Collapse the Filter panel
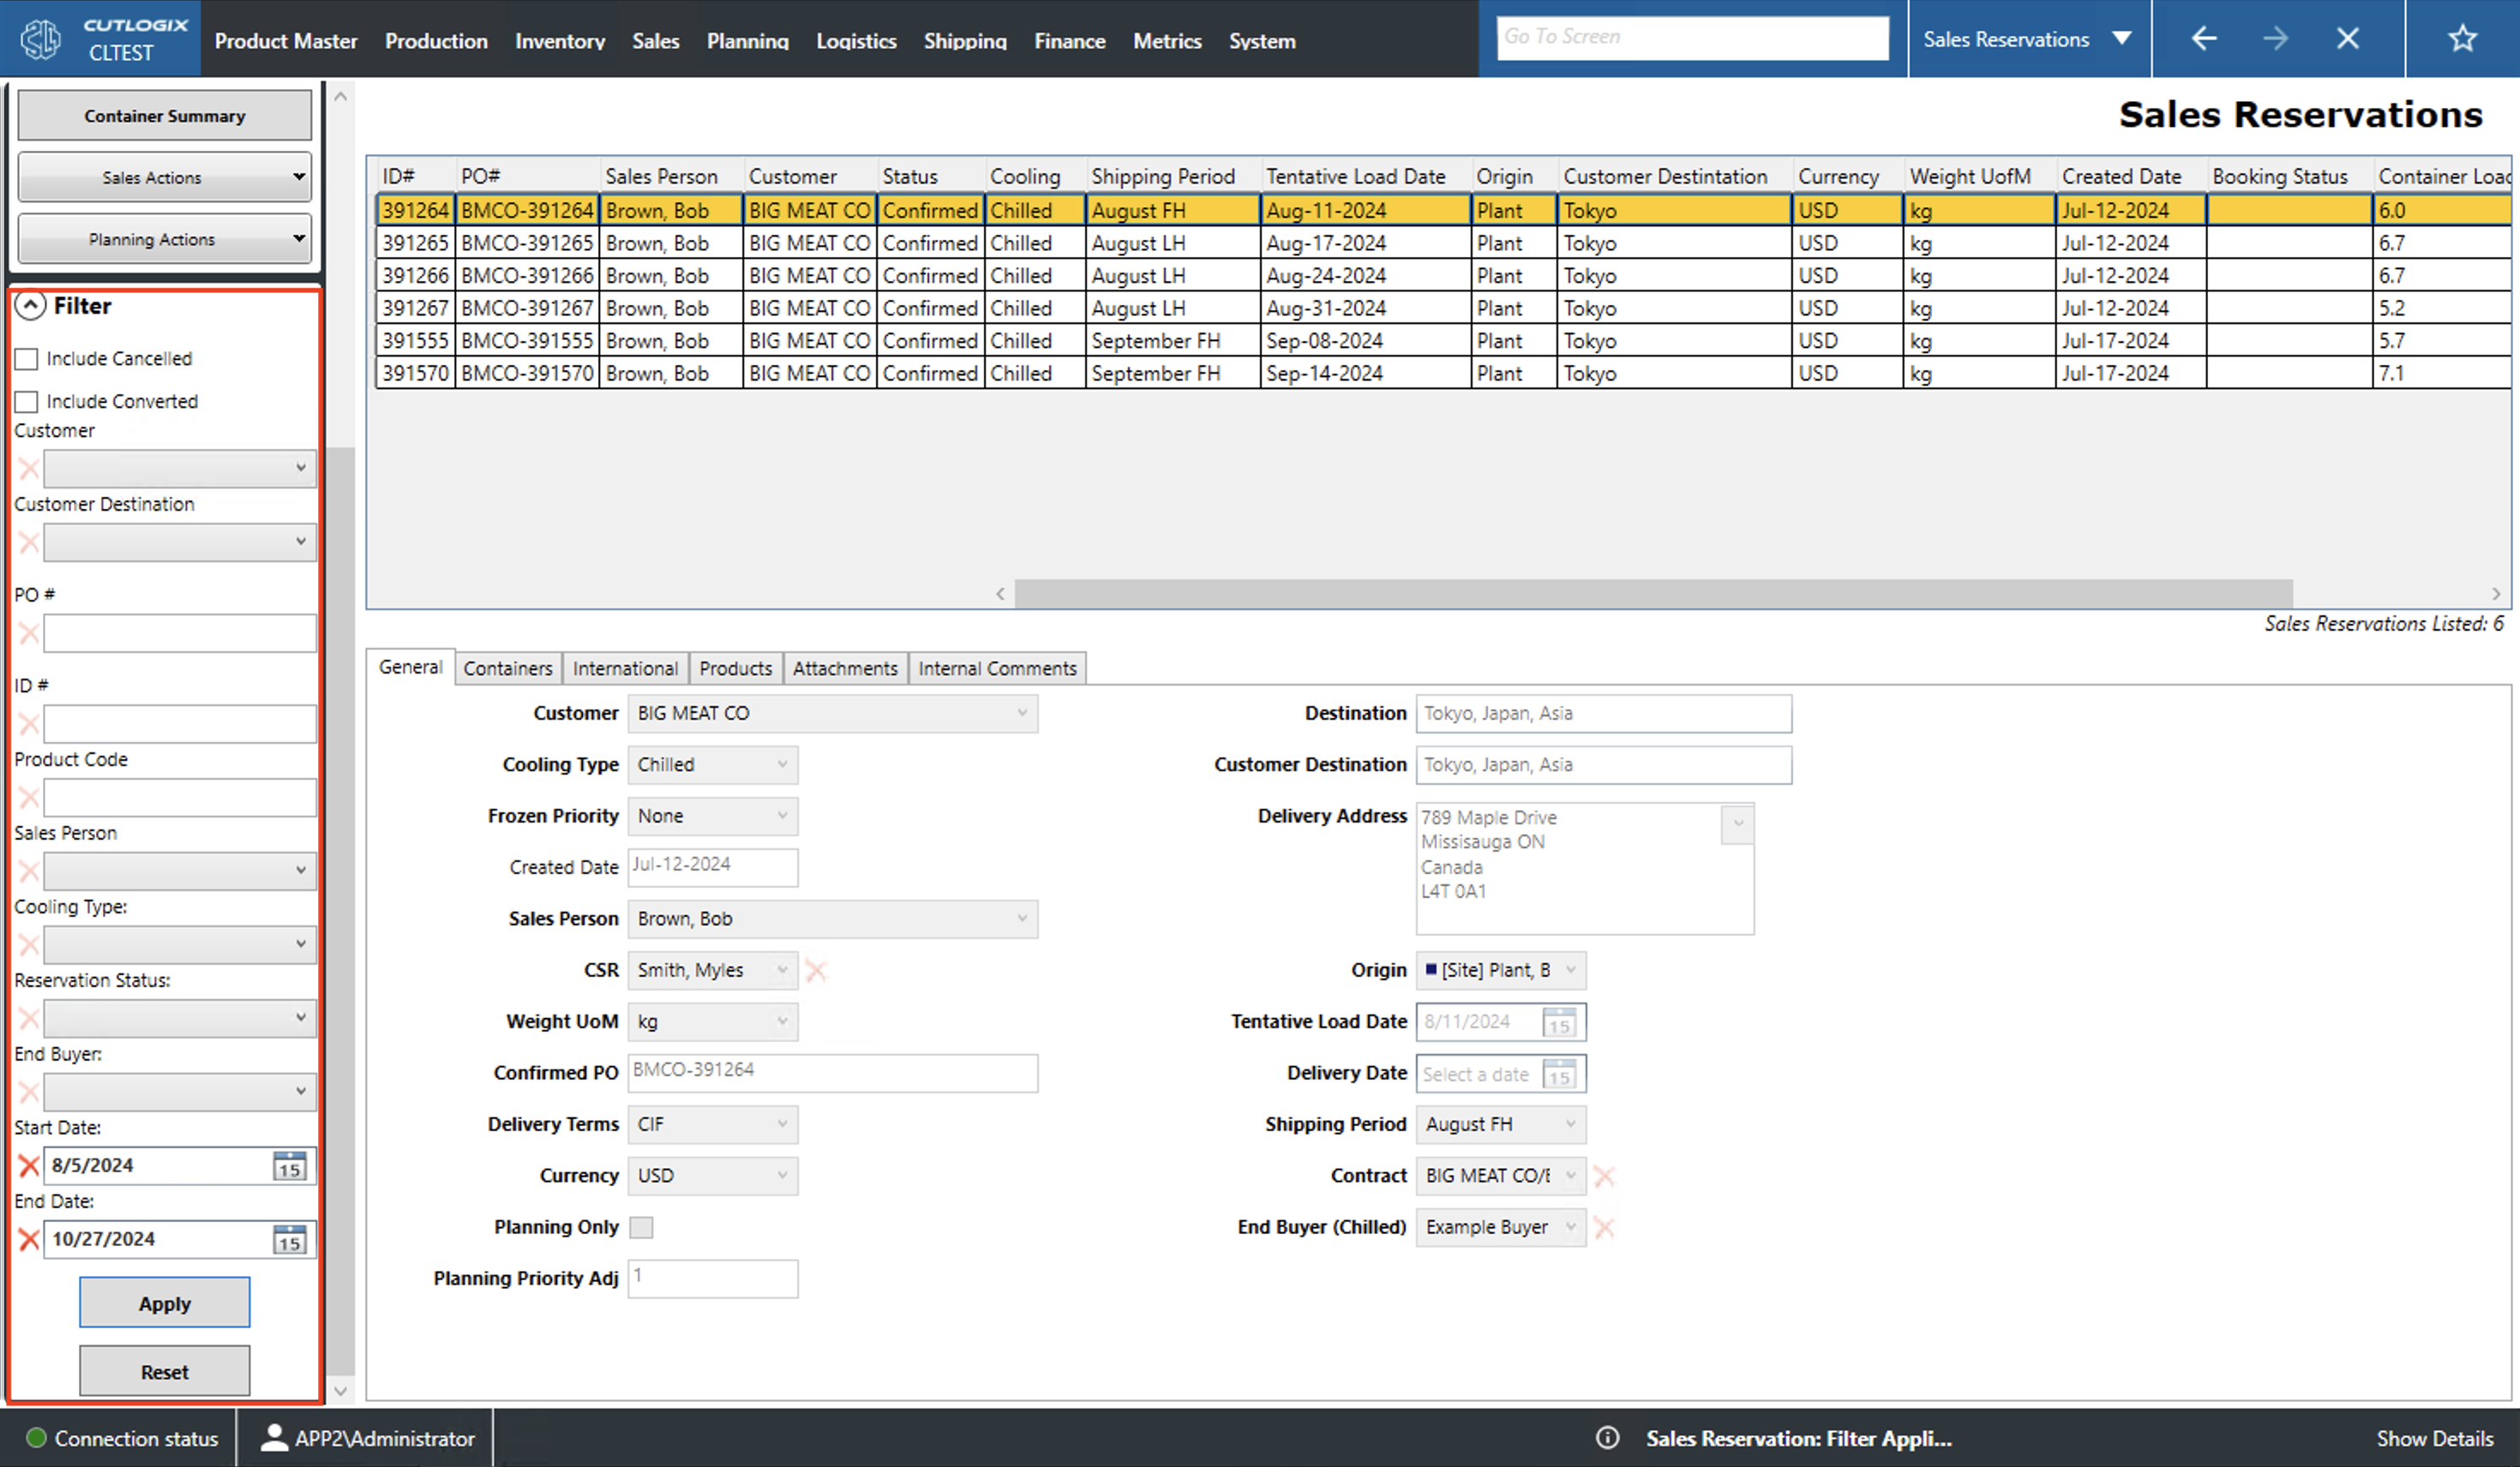Viewport: 2520px width, 1467px height. pyautogui.click(x=31, y=306)
